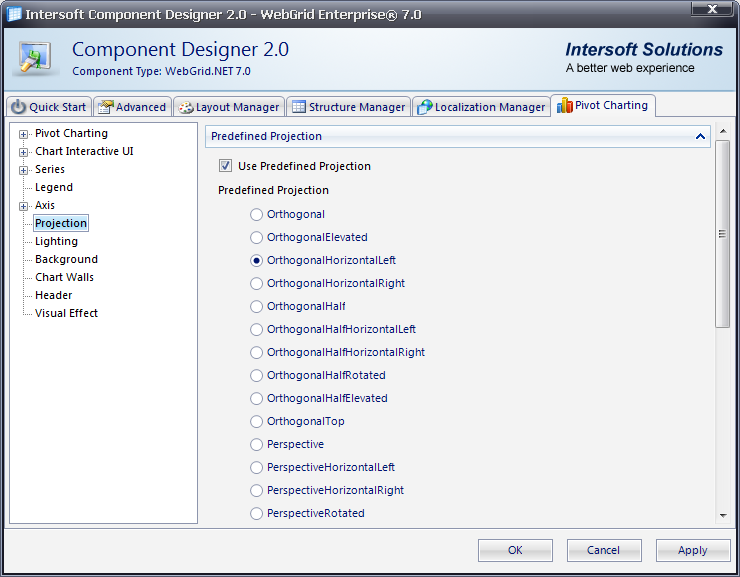Uncheck Use Predefined Projection checkbox
The height and width of the screenshot is (577, 740).
coord(225,166)
